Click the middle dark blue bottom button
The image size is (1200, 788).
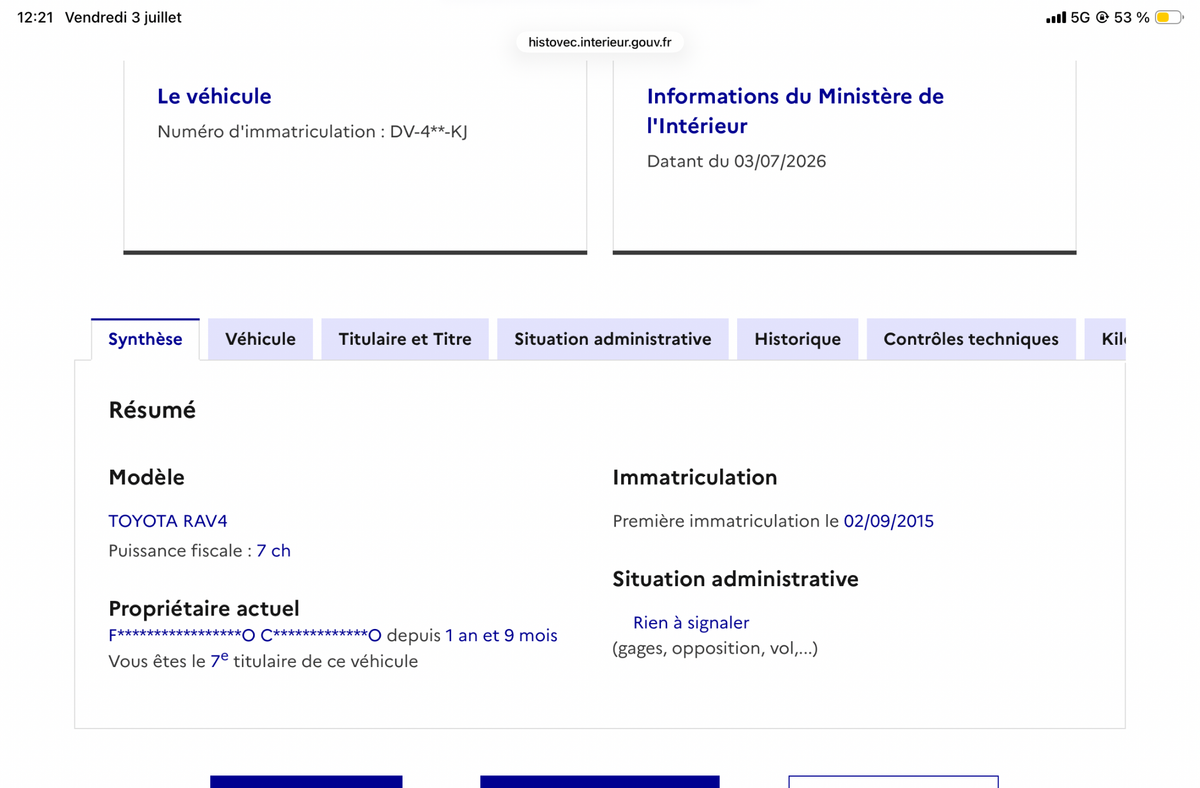(x=600, y=781)
